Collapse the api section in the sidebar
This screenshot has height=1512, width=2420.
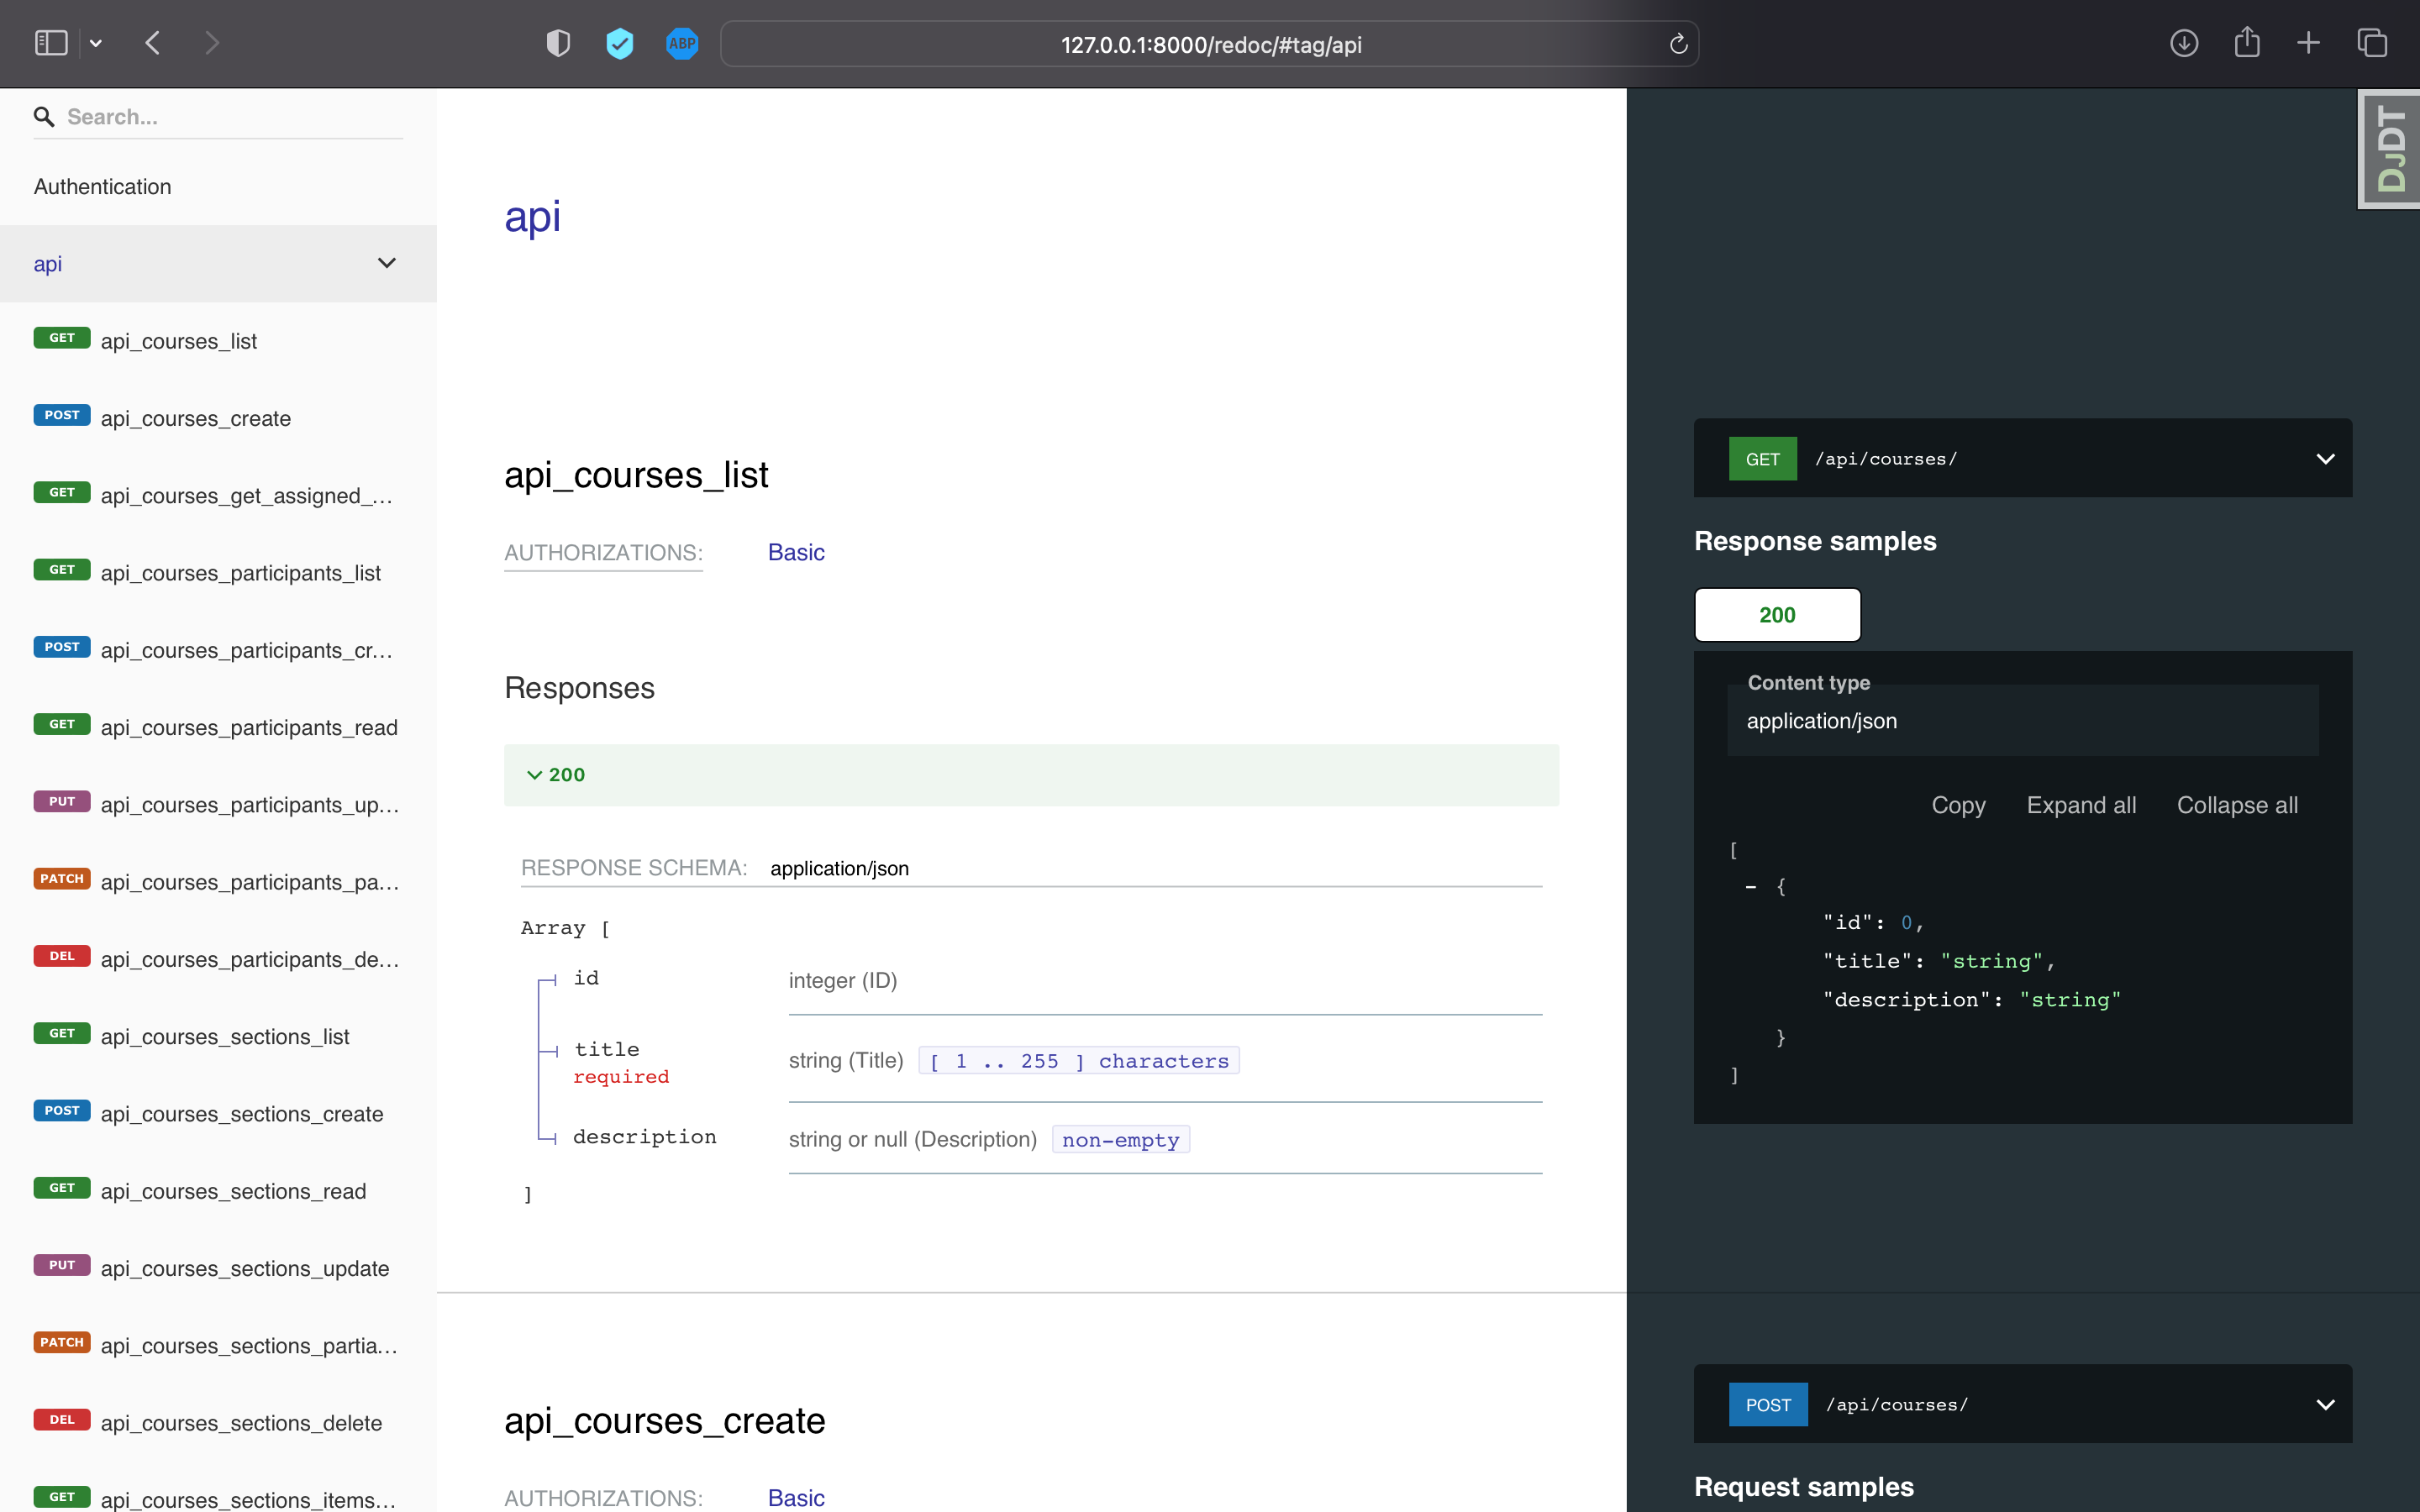tap(387, 263)
